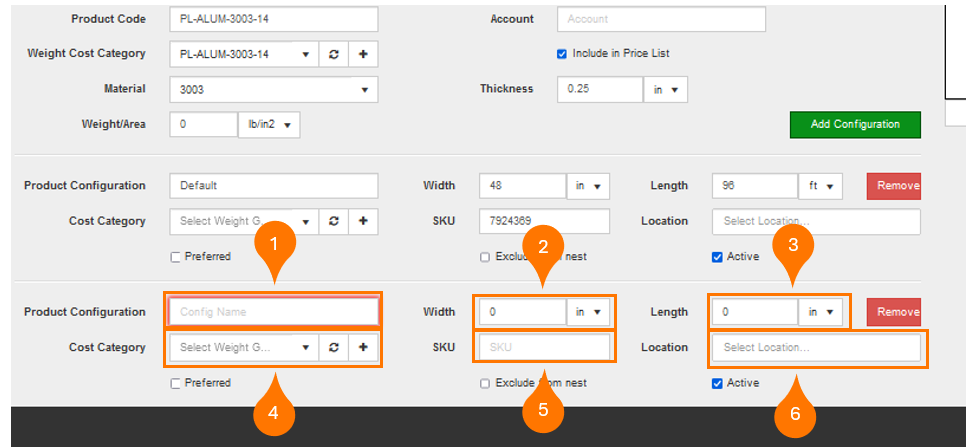Uncheck Include in Price List
Viewport: 968px width, 447px height.
tap(562, 54)
